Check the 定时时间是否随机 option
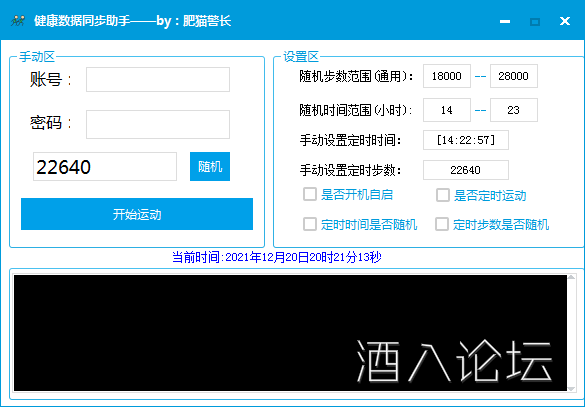585x407 pixels. click(x=310, y=224)
